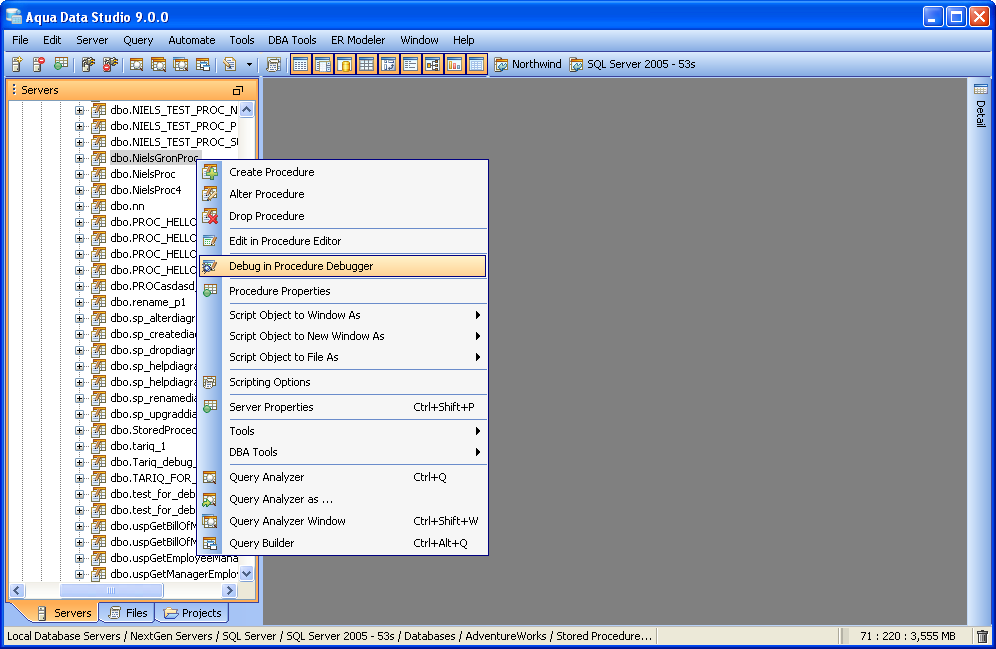Click the Scripting Options icon in context menu
Viewport: 996px width, 649px height.
[210, 382]
